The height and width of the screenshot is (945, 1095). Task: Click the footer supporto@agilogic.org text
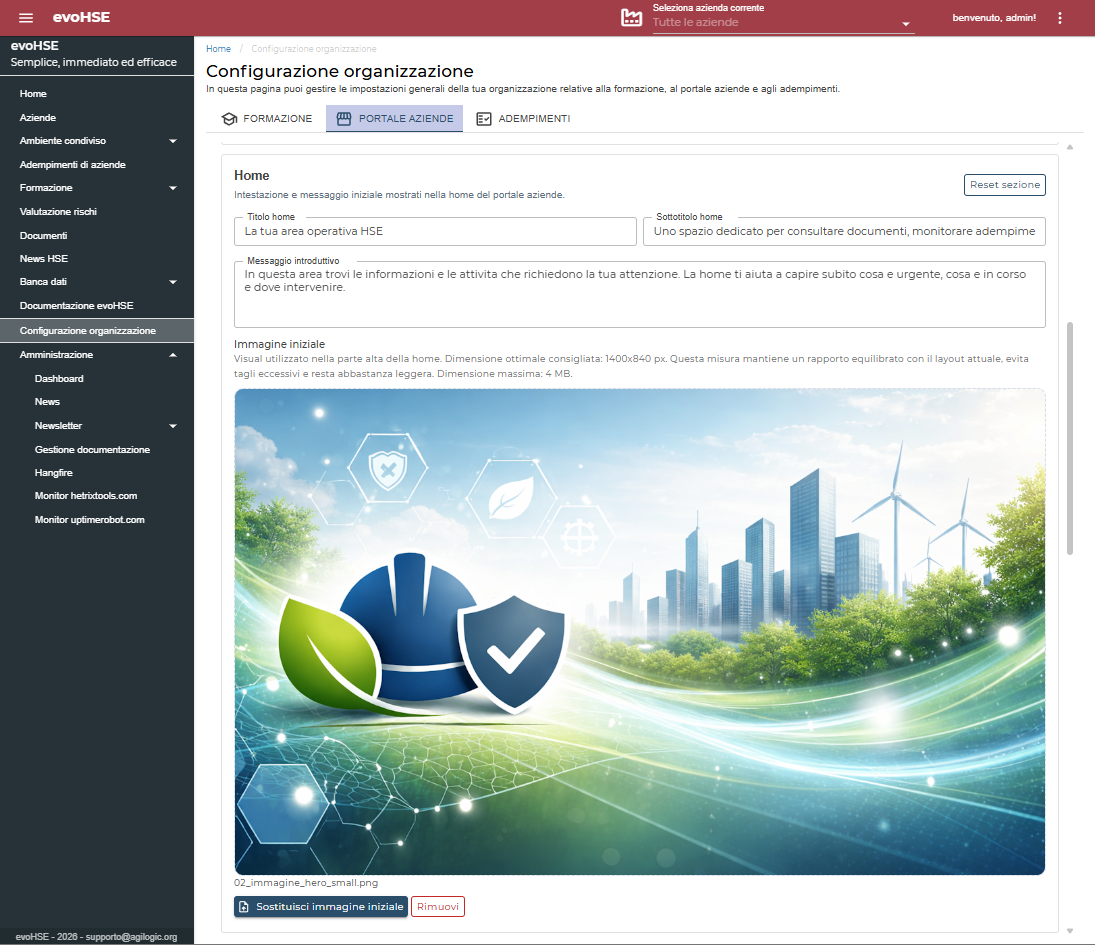click(131, 937)
